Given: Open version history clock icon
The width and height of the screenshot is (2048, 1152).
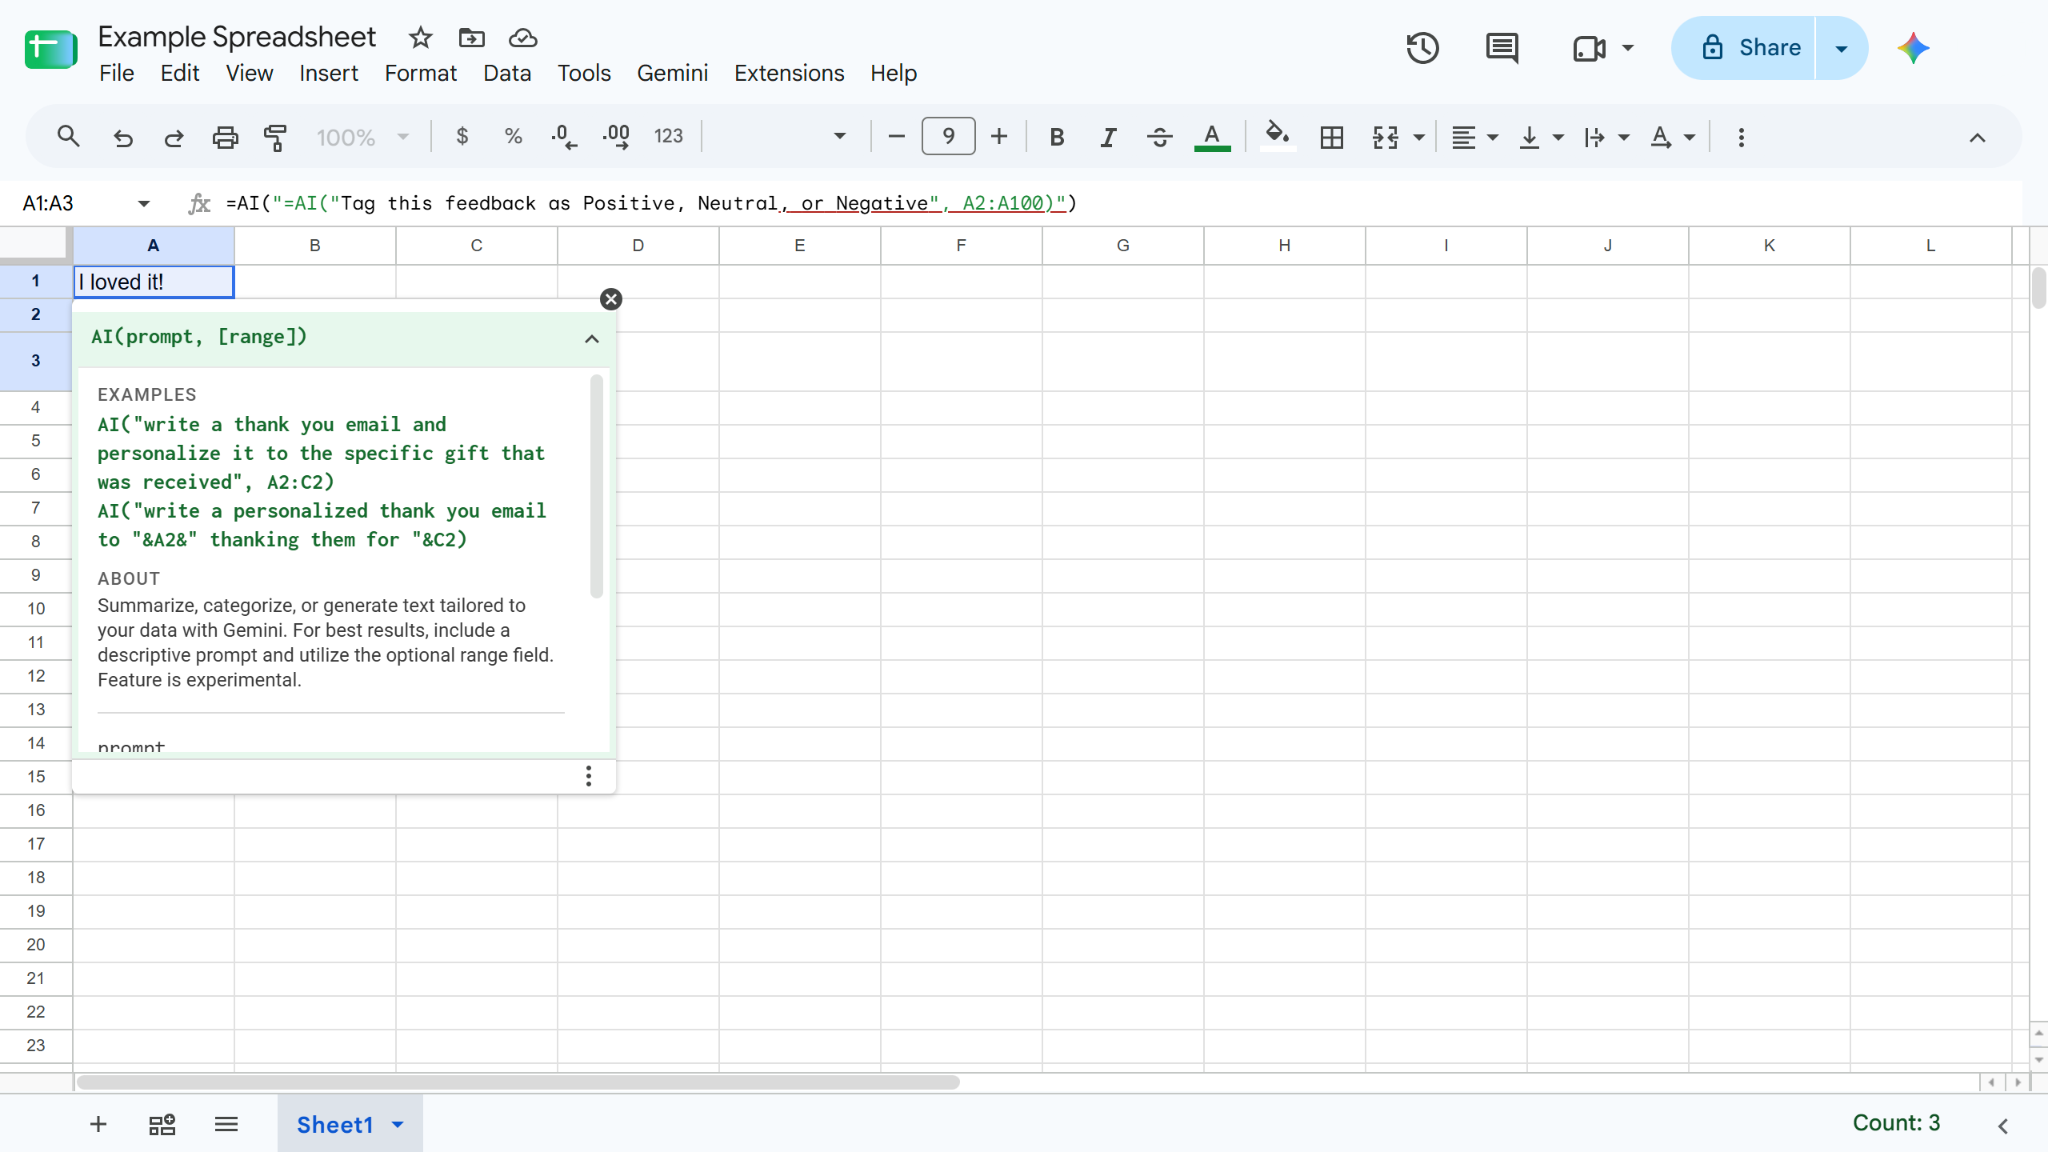Looking at the screenshot, I should pyautogui.click(x=1422, y=48).
